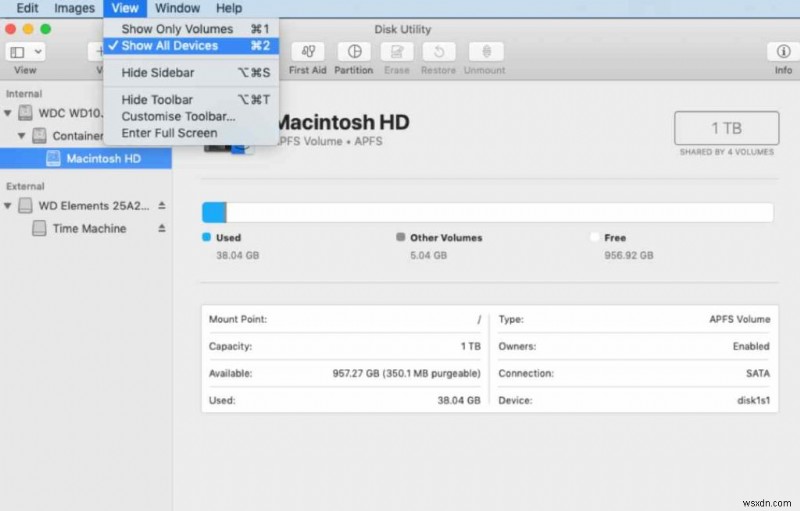Viewport: 800px width, 511px height.
Task: Collapse the WDC WD10 disk tree
Action: point(8,113)
